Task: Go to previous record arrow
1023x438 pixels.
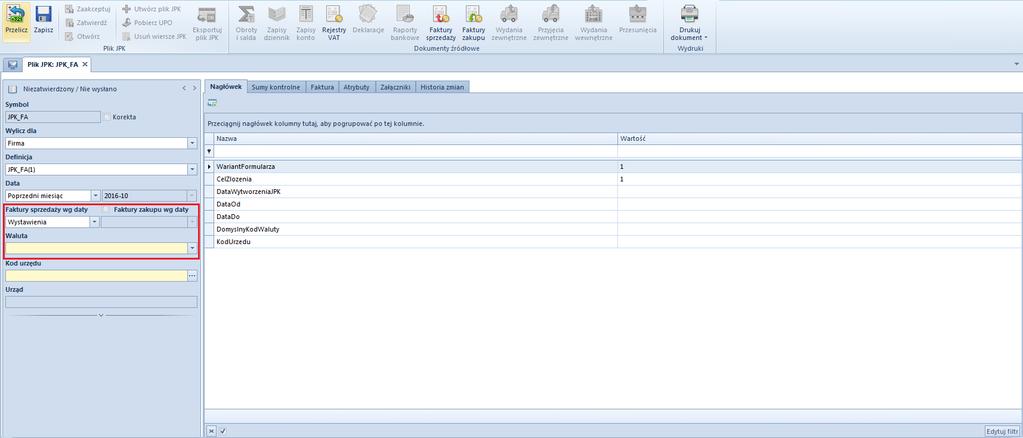Action: click(184, 88)
